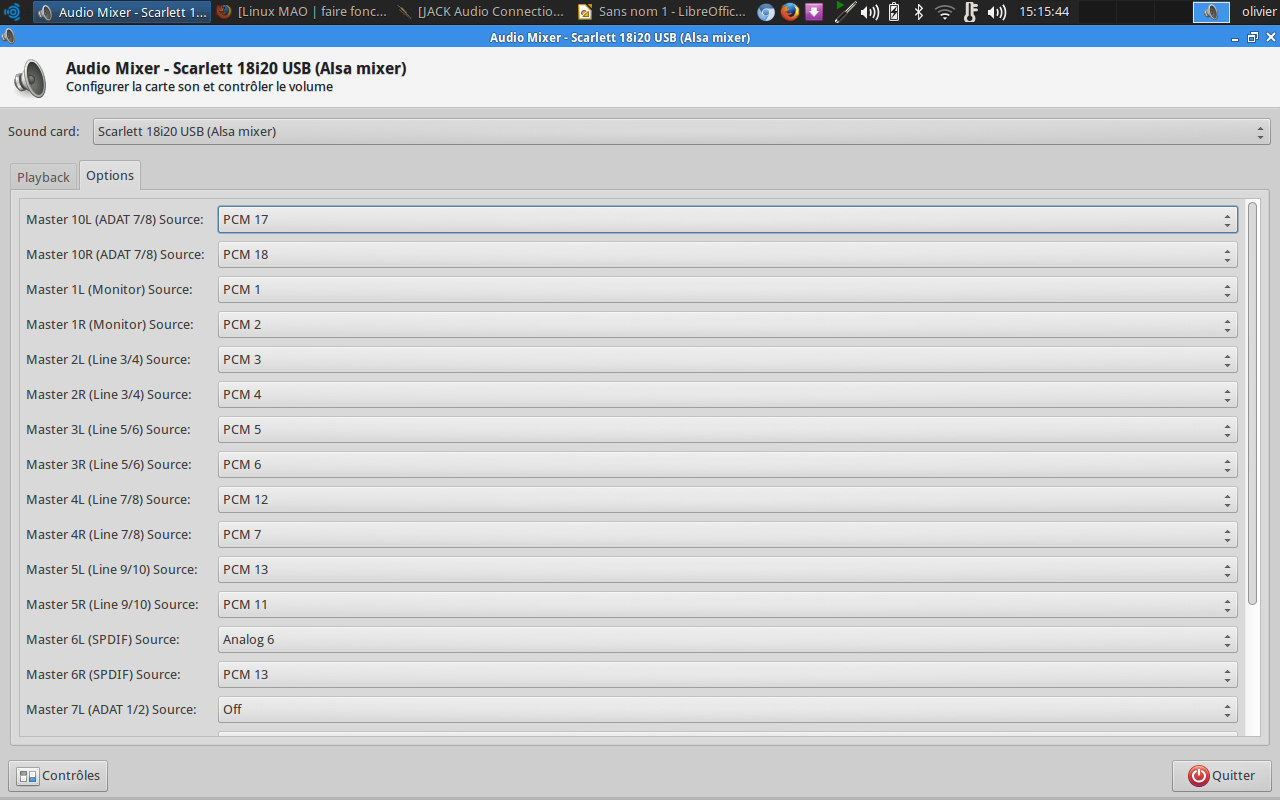Viewport: 1280px width, 800px height.
Task: Check the battery status icon
Action: tap(894, 12)
